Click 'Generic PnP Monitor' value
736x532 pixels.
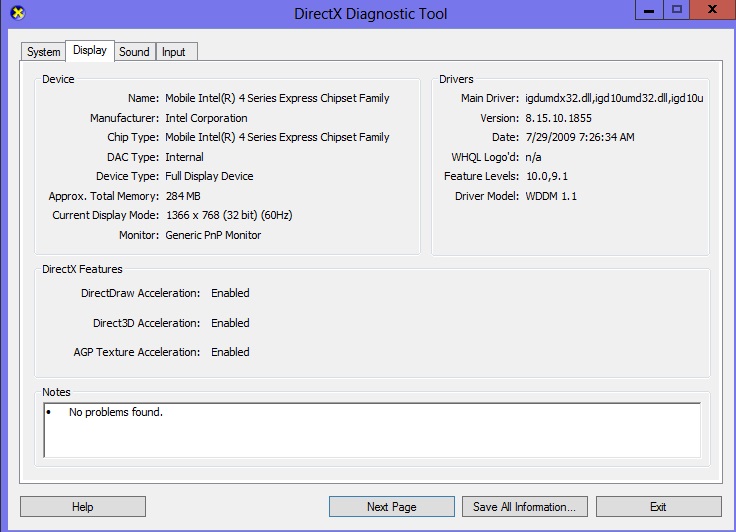click(x=213, y=235)
